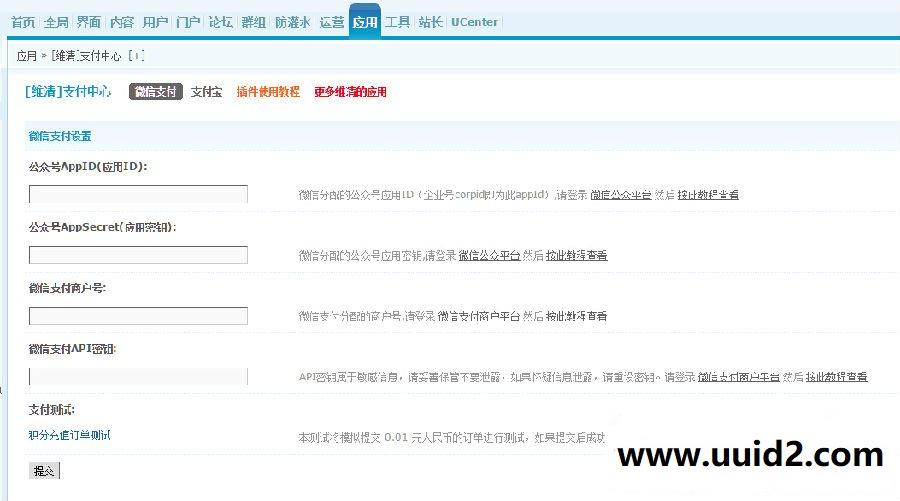
Task: Open the 工具 menu
Action: click(x=397, y=22)
